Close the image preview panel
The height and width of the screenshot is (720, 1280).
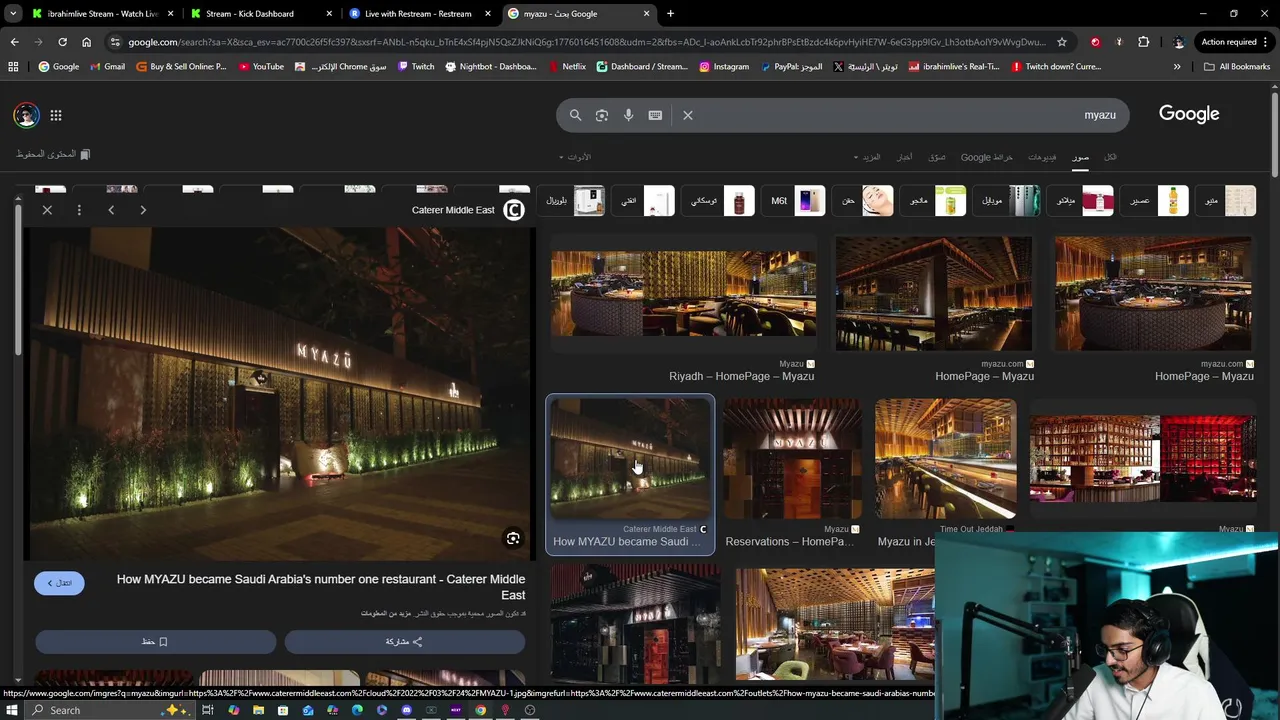click(47, 210)
